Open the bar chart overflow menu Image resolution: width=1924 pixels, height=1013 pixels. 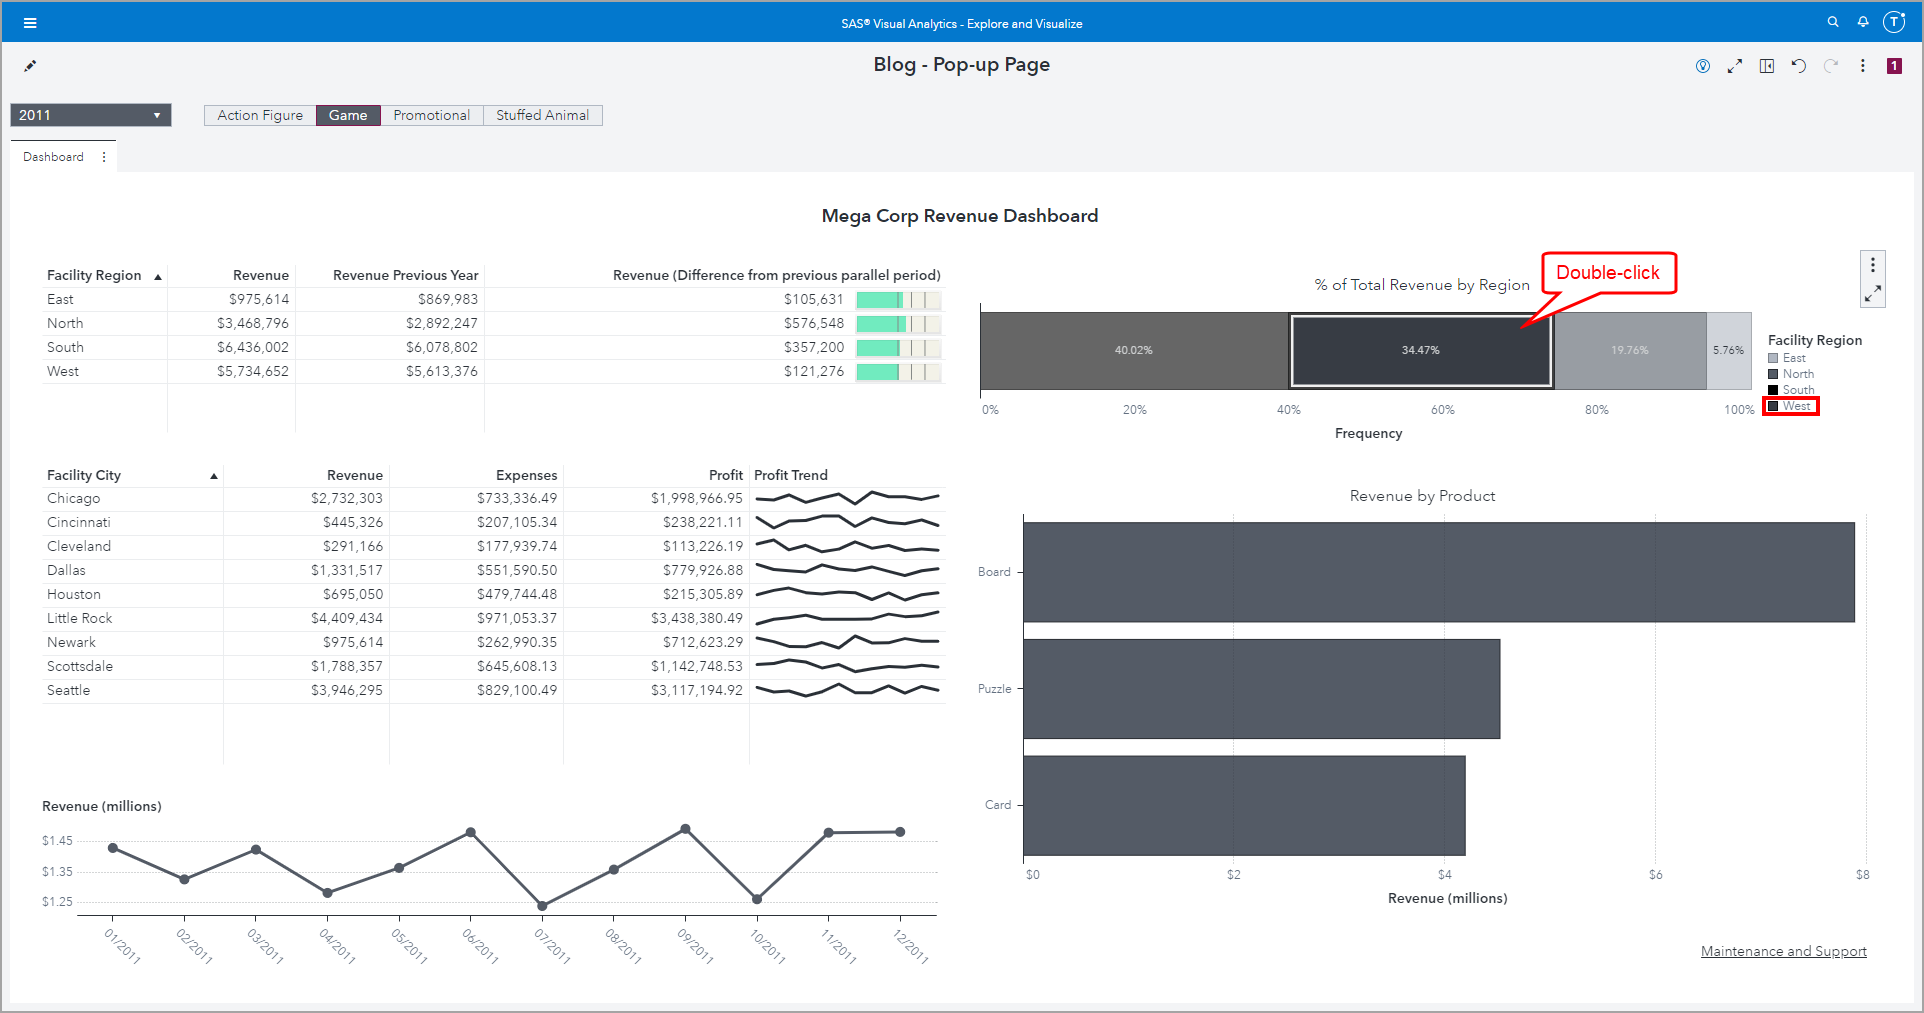(x=1872, y=264)
